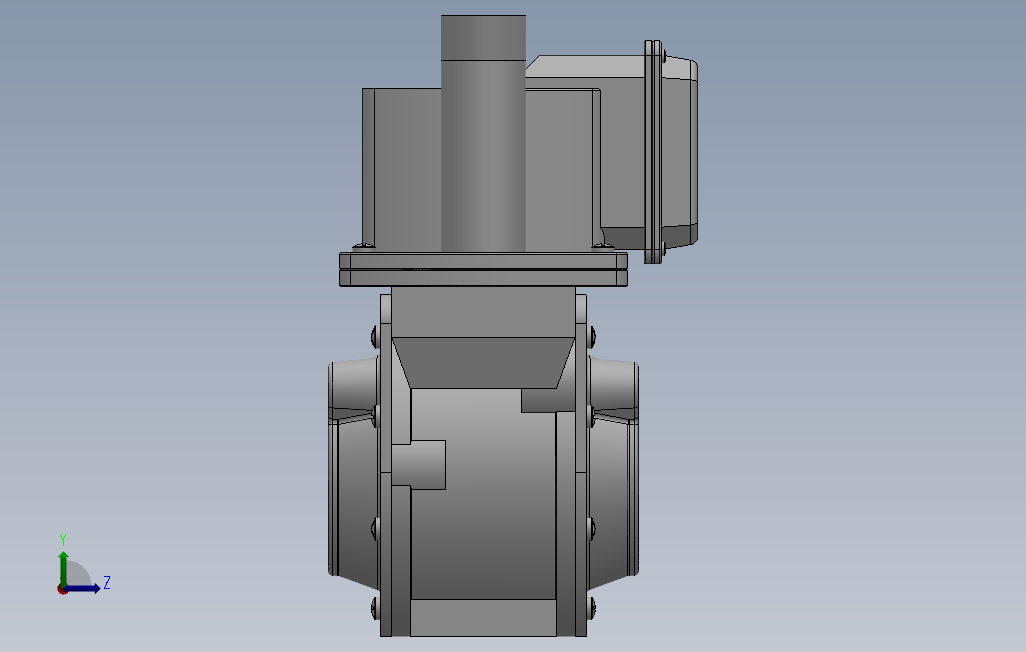Screen dimensions: 1026x652
Task: Click the blue Z axis arrow of the triad
Action: coord(82,589)
